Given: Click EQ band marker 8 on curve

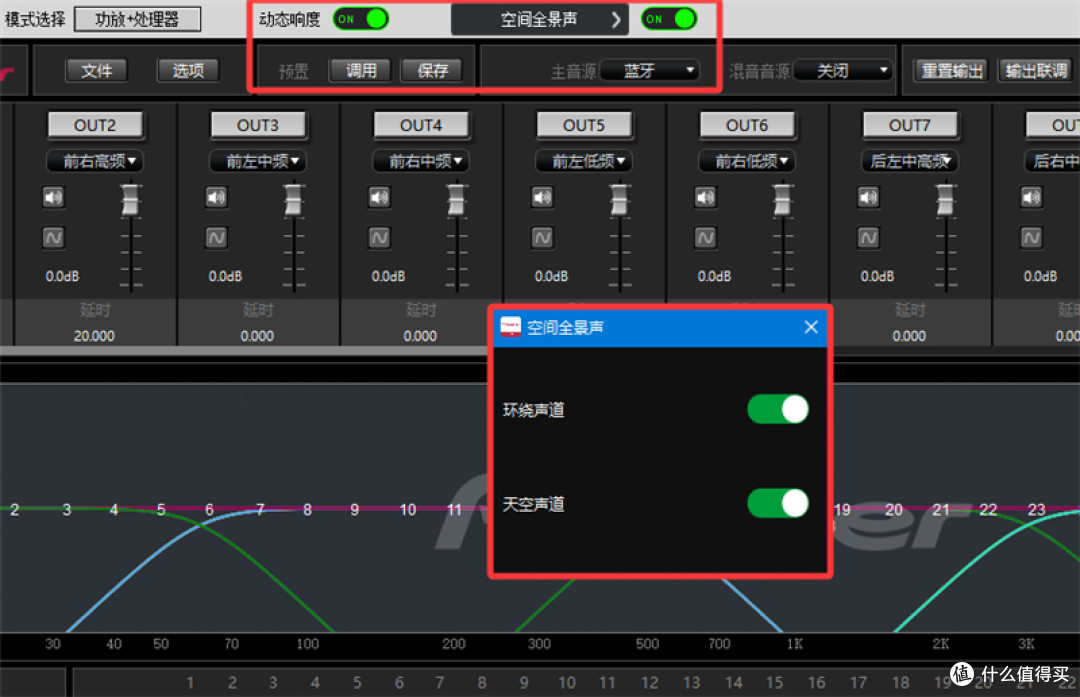Looking at the screenshot, I should [x=307, y=510].
